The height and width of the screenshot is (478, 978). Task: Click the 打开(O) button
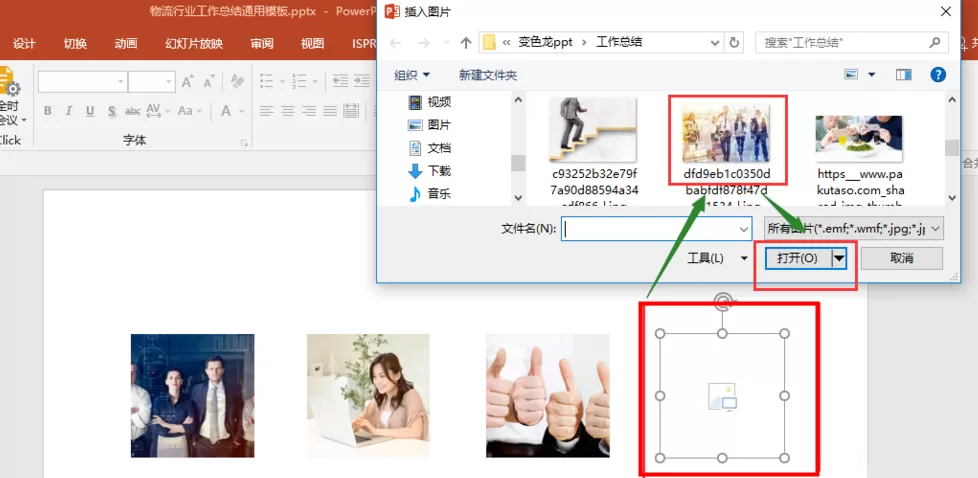pyautogui.click(x=798, y=258)
